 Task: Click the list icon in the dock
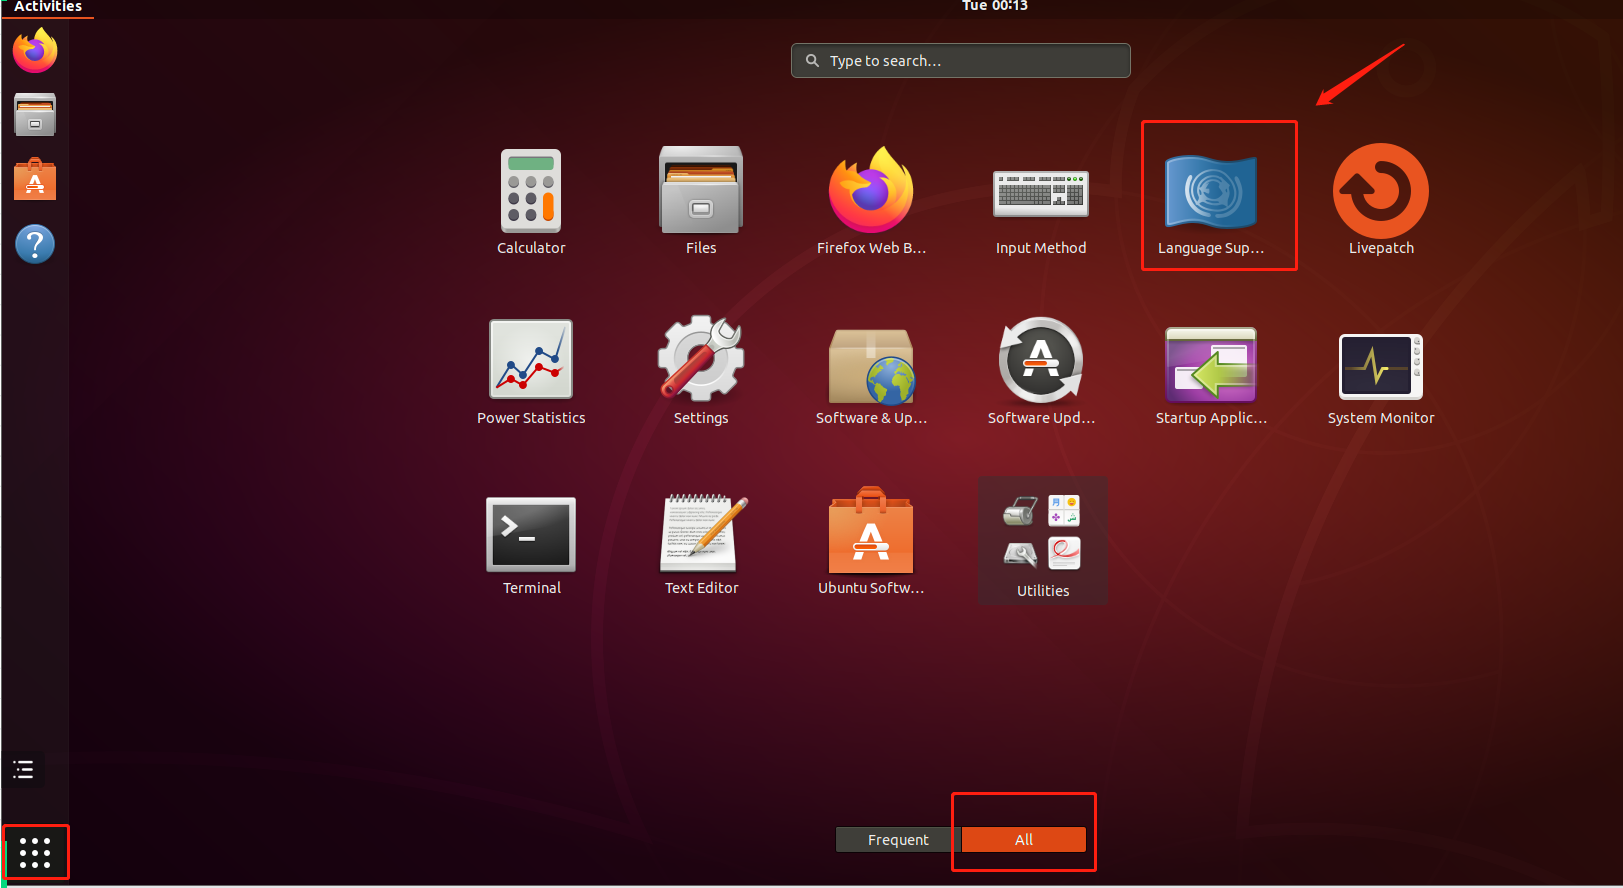coord(23,769)
